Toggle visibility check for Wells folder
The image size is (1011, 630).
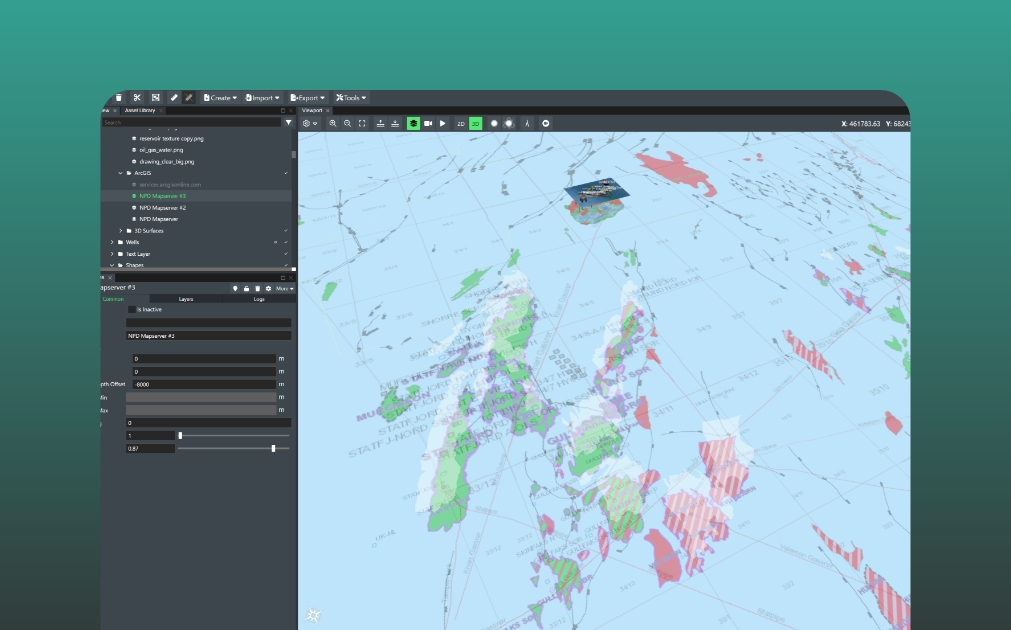point(286,242)
